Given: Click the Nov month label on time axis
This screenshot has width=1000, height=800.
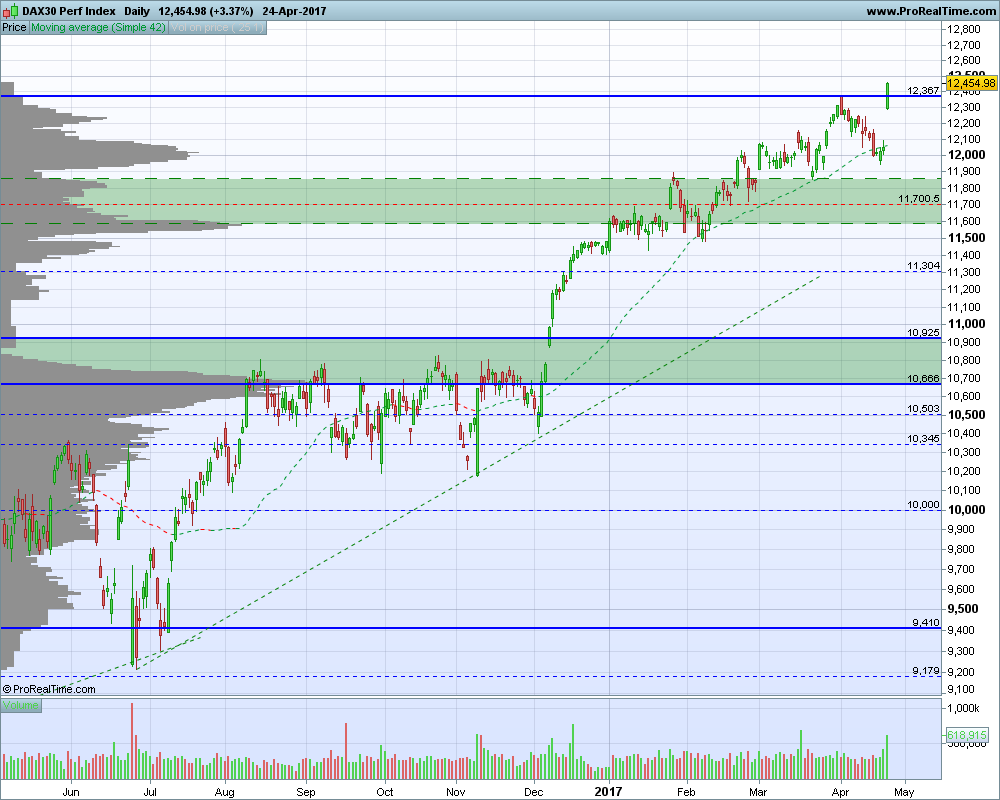Looking at the screenshot, I should coord(455,792).
